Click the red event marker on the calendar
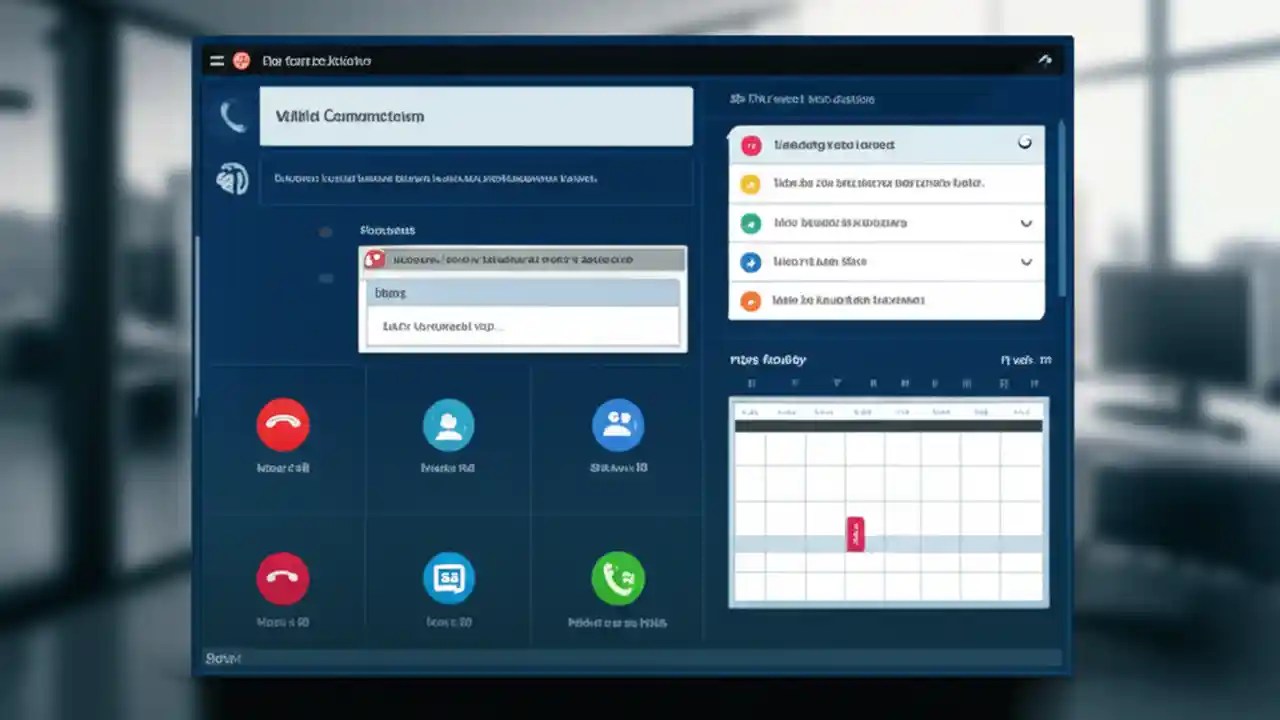 855,533
